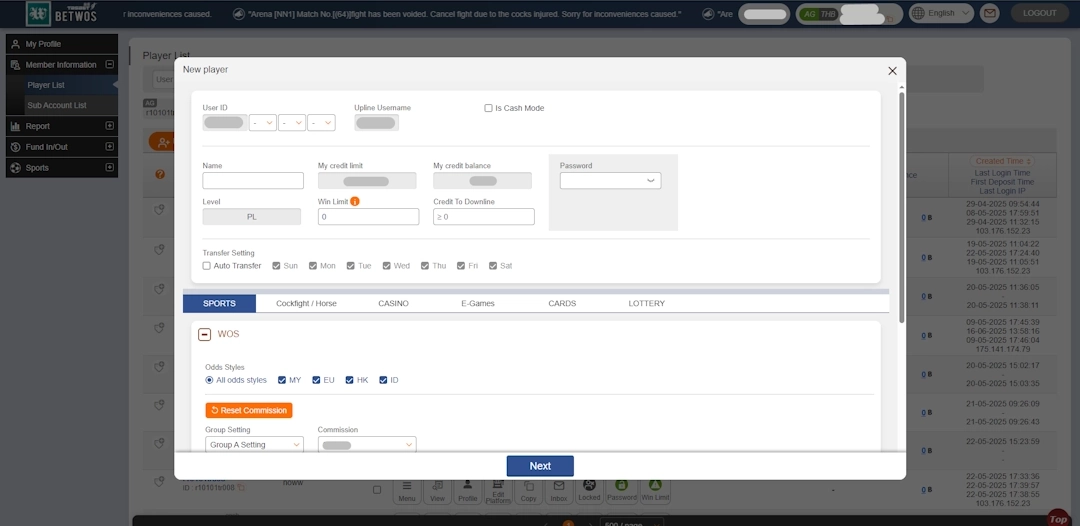Switch to the LOTTERY tab
This screenshot has height=526, width=1080.
[x=647, y=304]
